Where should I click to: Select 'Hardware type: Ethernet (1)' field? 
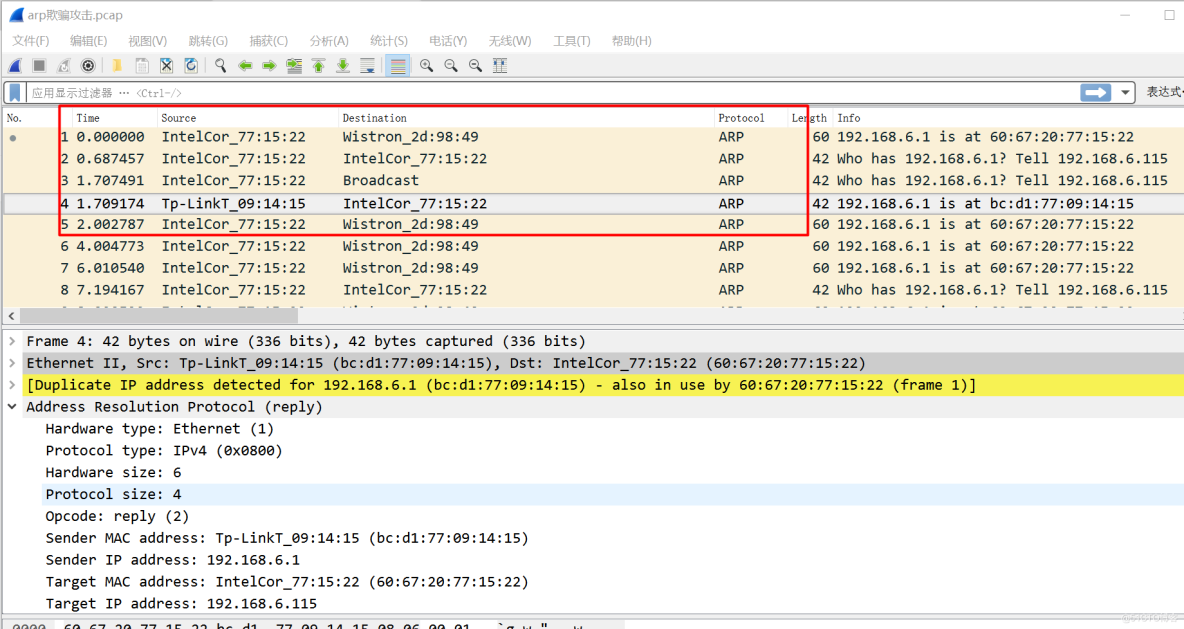[x=159, y=429]
